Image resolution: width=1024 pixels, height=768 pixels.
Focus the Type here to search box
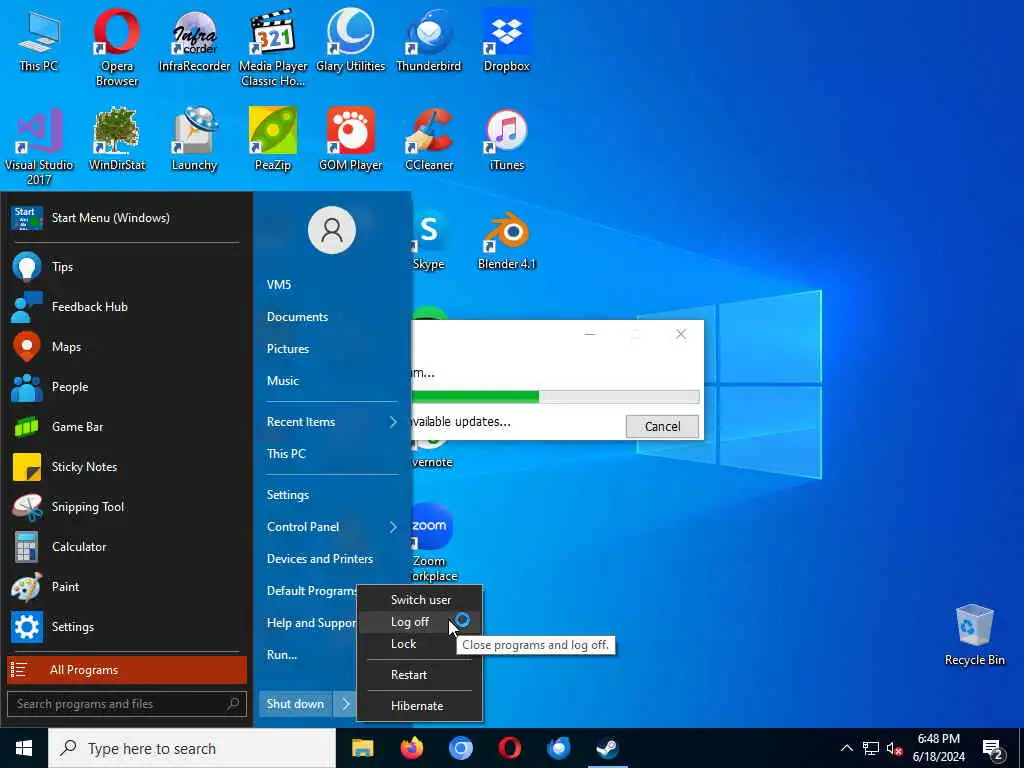[x=192, y=748]
